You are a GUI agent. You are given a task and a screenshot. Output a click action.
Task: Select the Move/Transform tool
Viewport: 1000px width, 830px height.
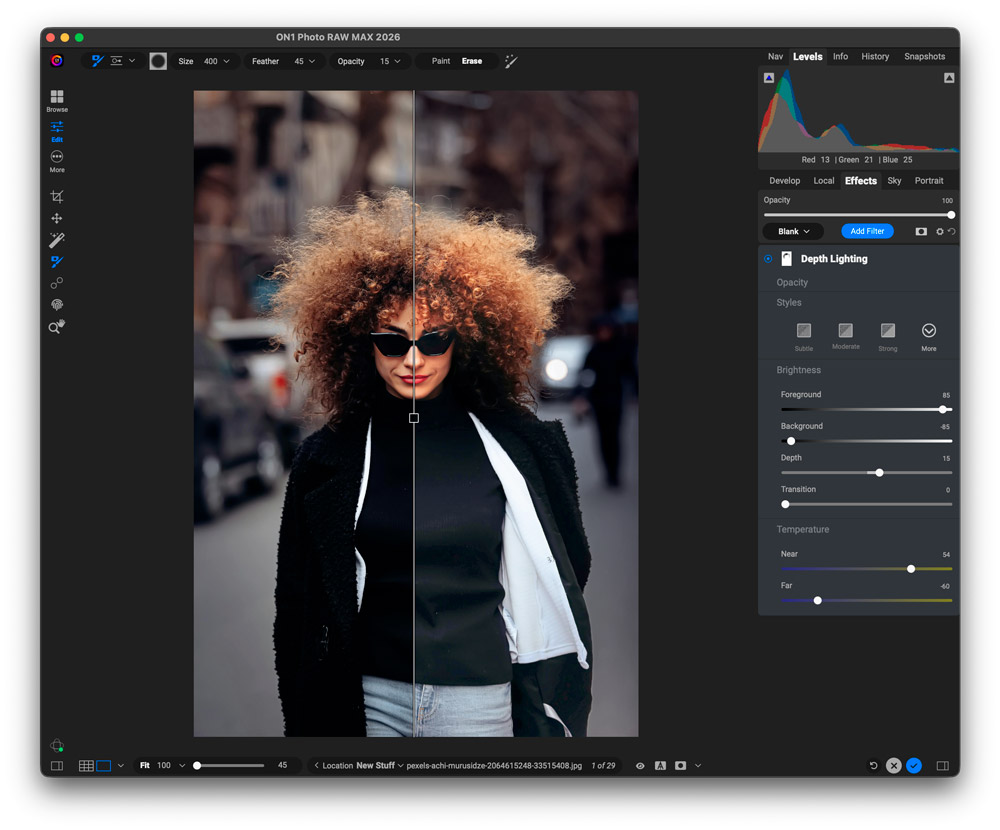(x=57, y=219)
